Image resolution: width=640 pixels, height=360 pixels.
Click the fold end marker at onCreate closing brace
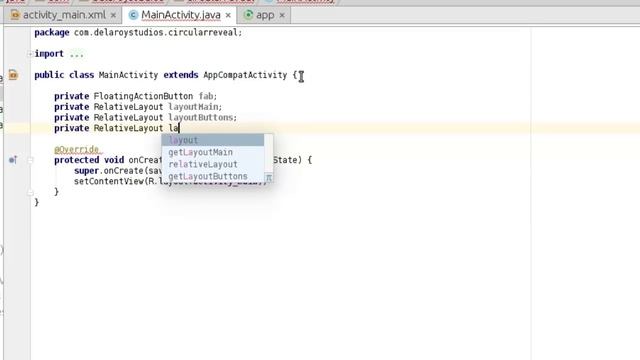coord(30,192)
